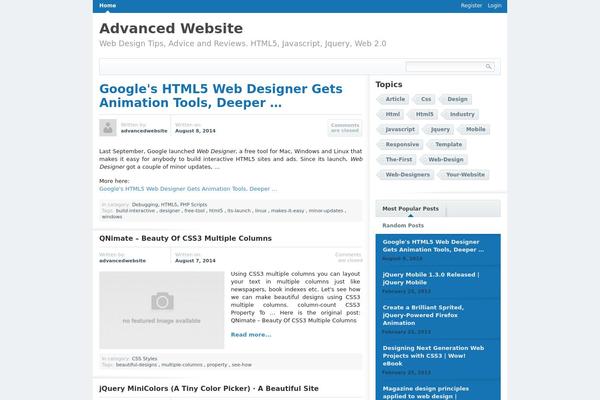Open sidebar post jQuery Mobile 1.3.0 Released
The image size is (600, 400).
click(x=431, y=278)
